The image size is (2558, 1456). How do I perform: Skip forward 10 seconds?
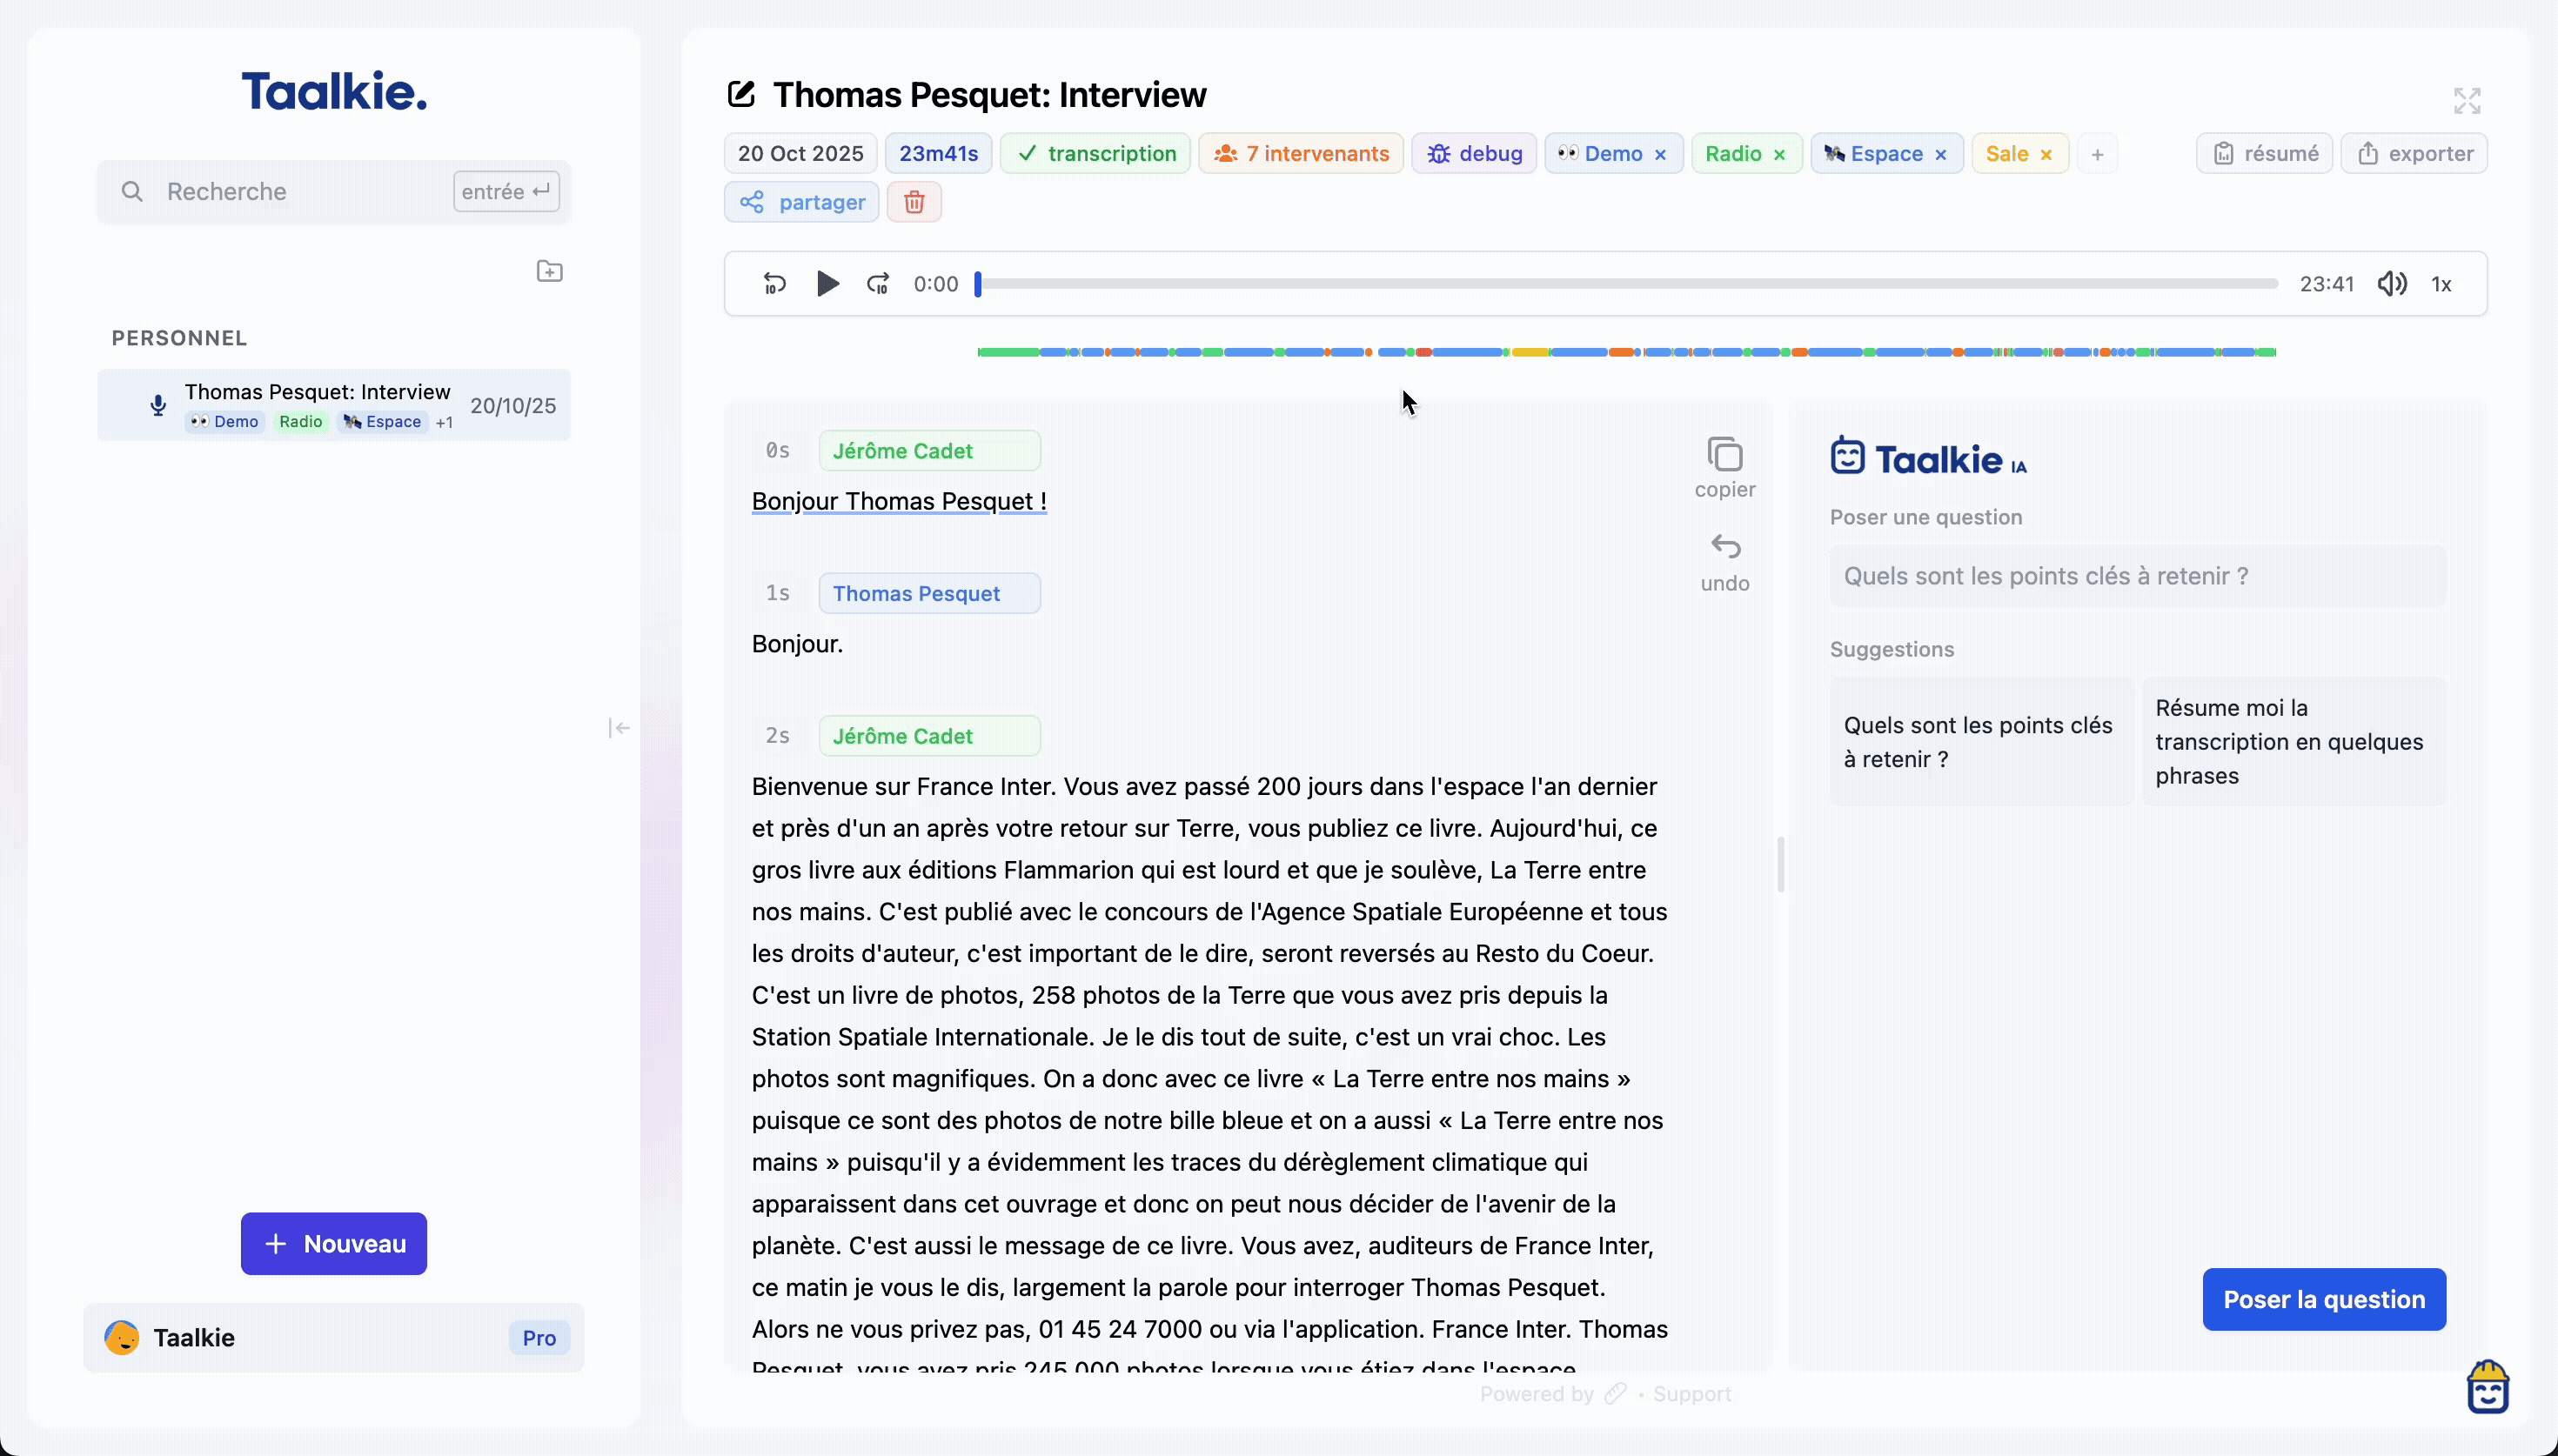click(x=878, y=284)
